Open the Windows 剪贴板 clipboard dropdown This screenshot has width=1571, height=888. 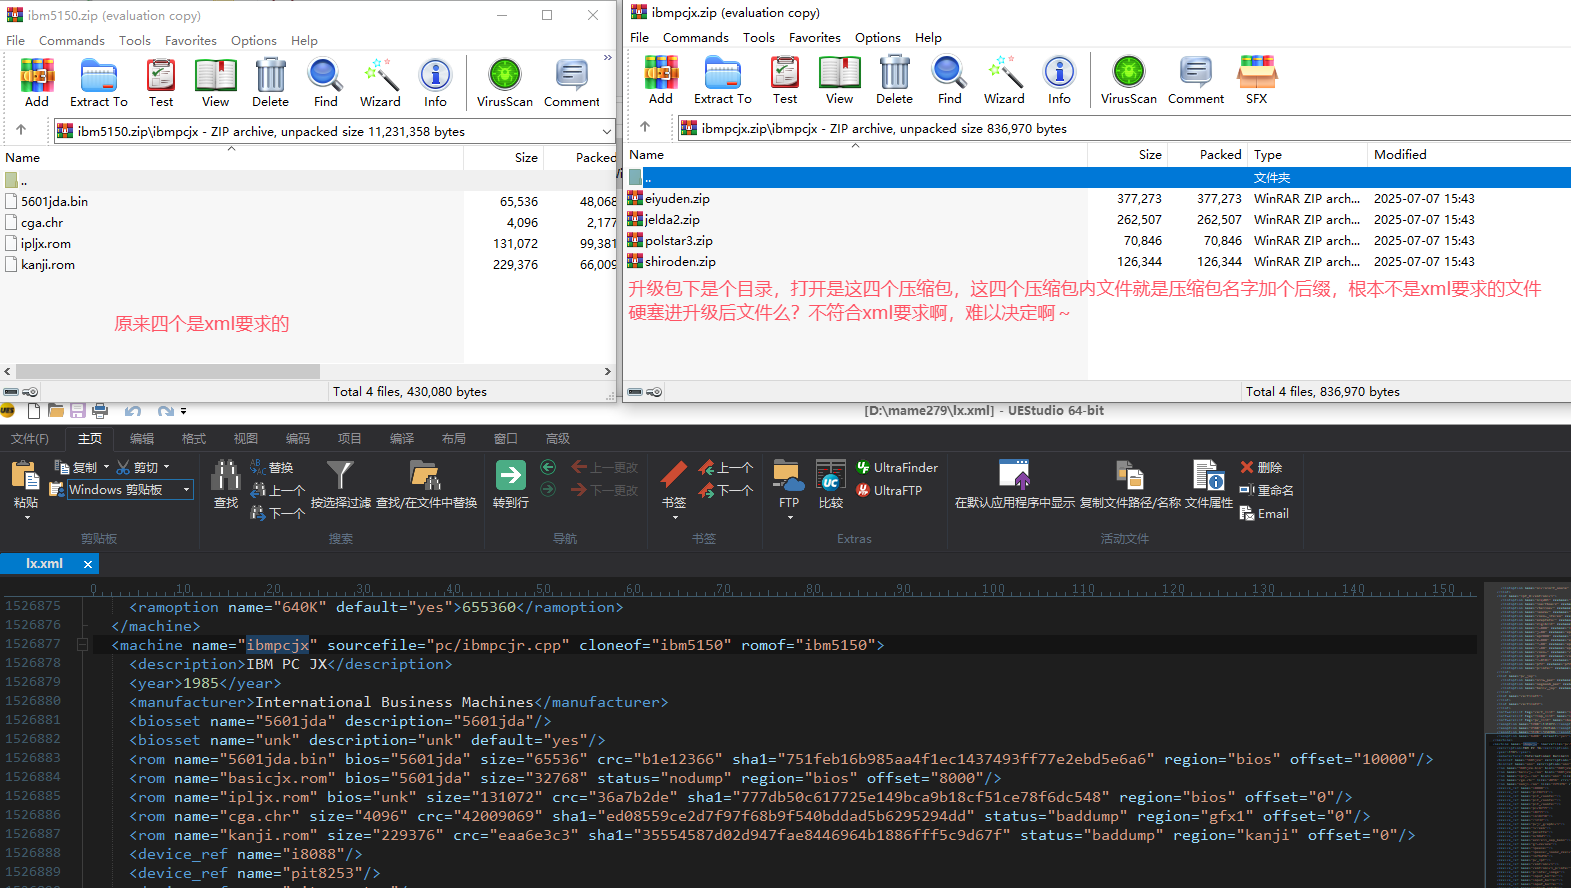(186, 489)
